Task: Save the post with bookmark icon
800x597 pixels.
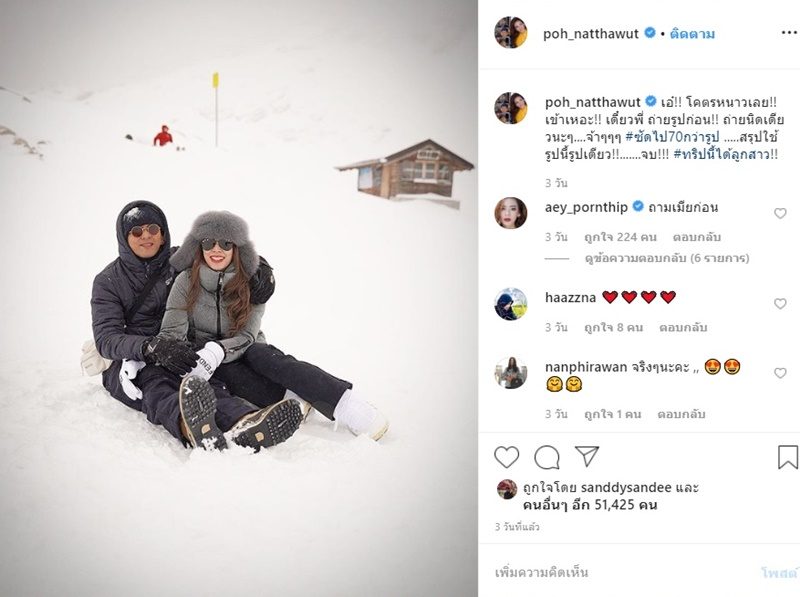Action: [788, 457]
